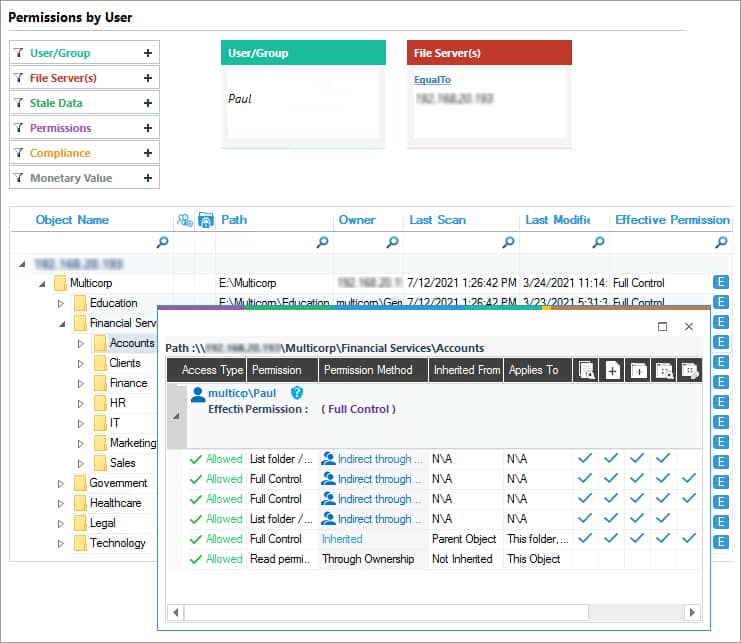This screenshot has height=643, width=741.
Task: Collapse the Financial Services folder node
Action: (62, 324)
